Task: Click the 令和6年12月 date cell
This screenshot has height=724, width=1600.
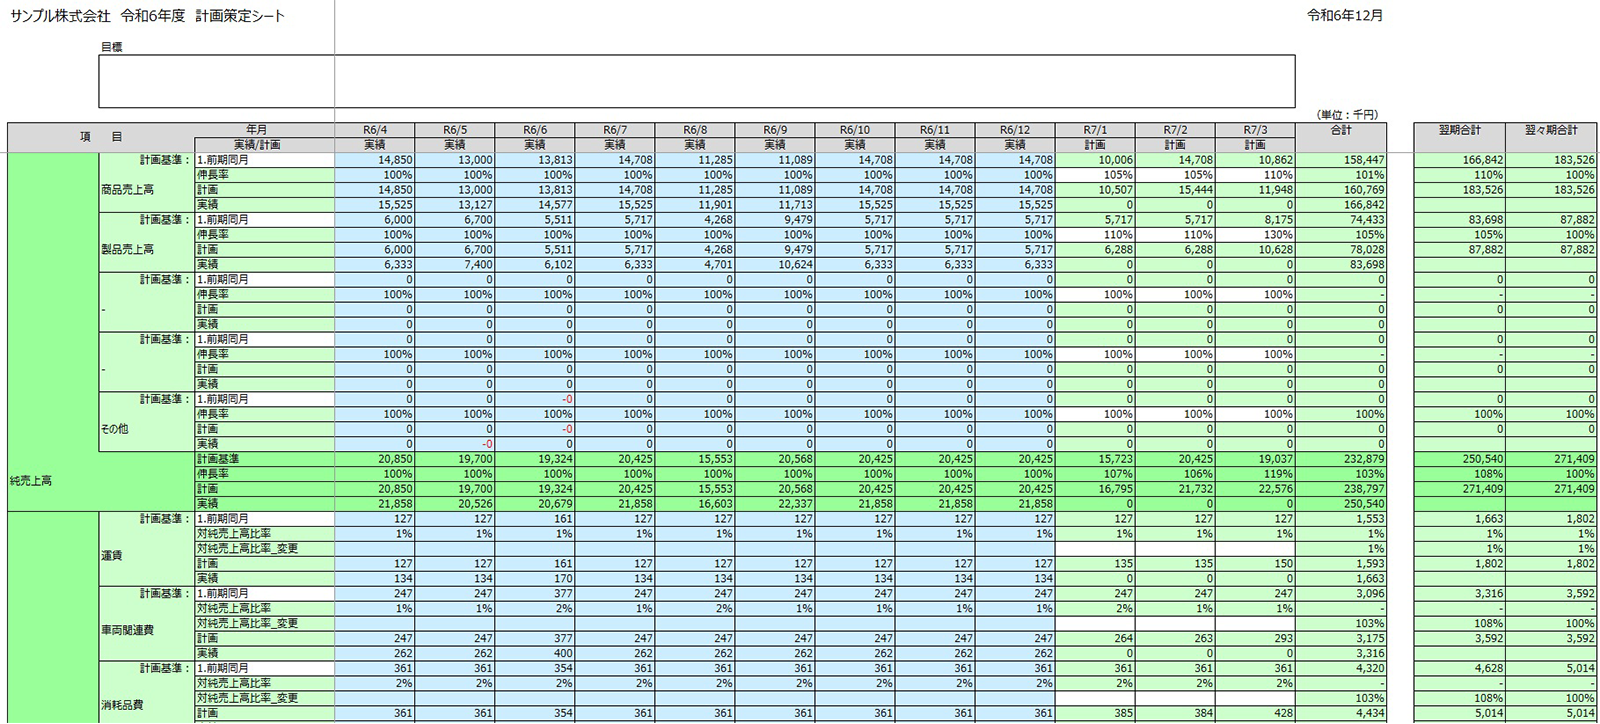Action: tap(1345, 16)
